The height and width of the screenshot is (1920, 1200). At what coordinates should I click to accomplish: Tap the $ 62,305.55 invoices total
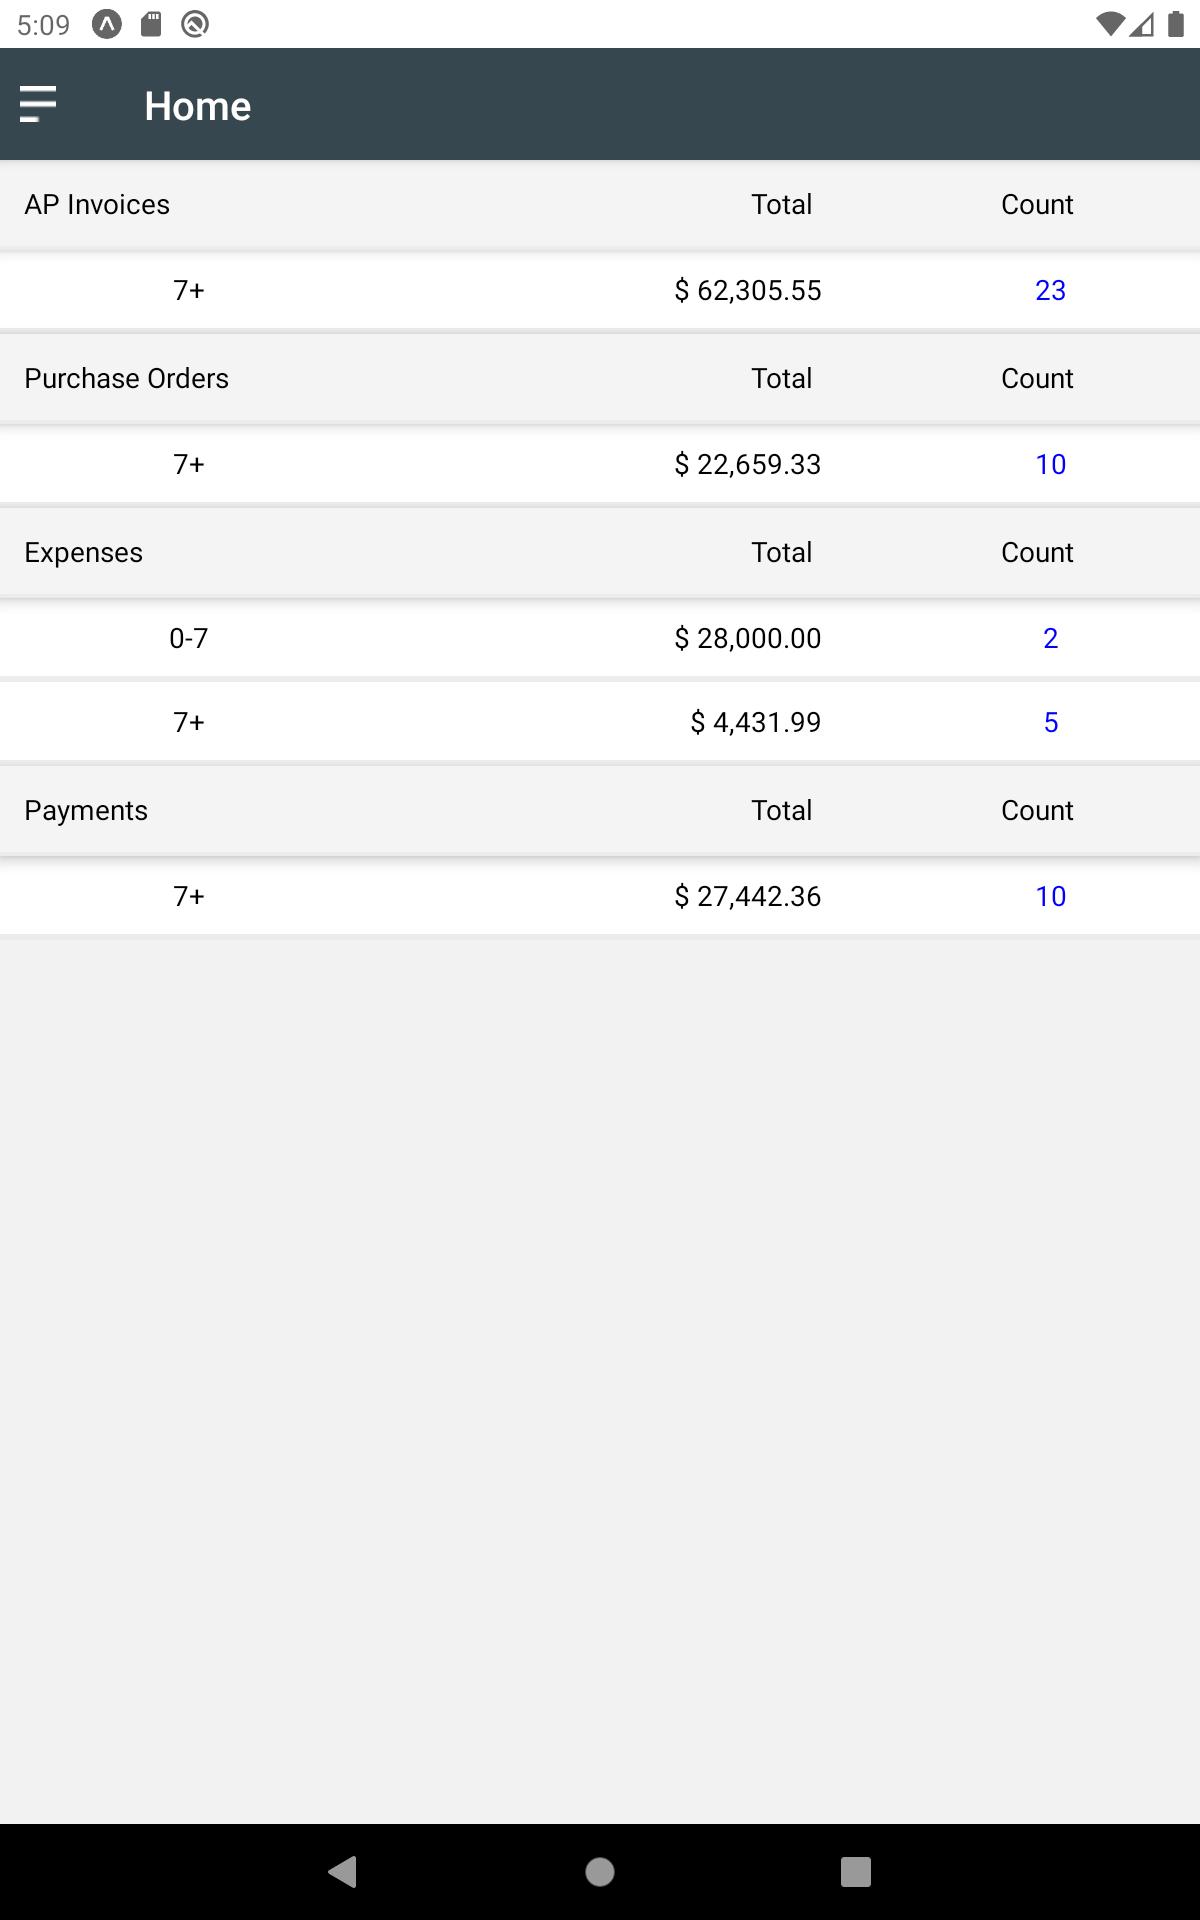(747, 290)
